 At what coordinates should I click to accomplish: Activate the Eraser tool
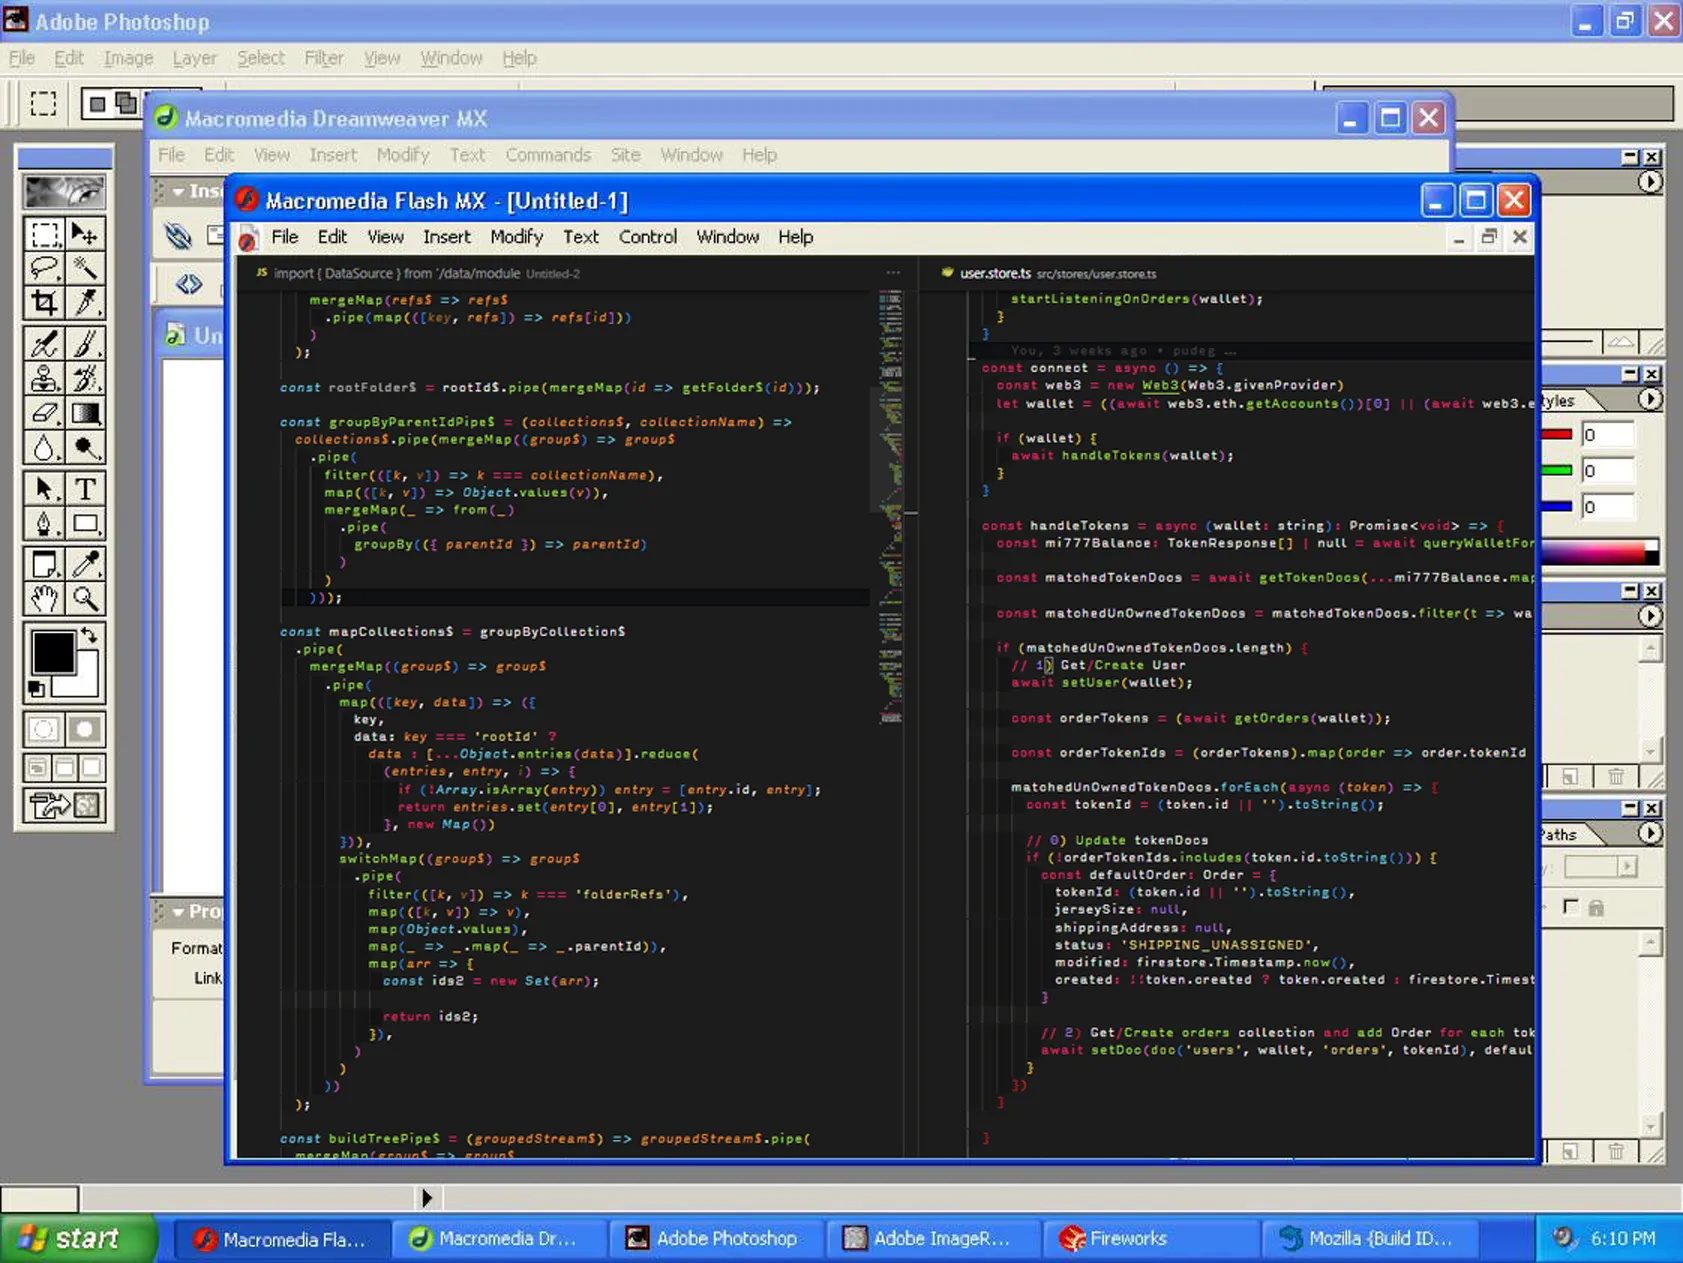click(44, 413)
